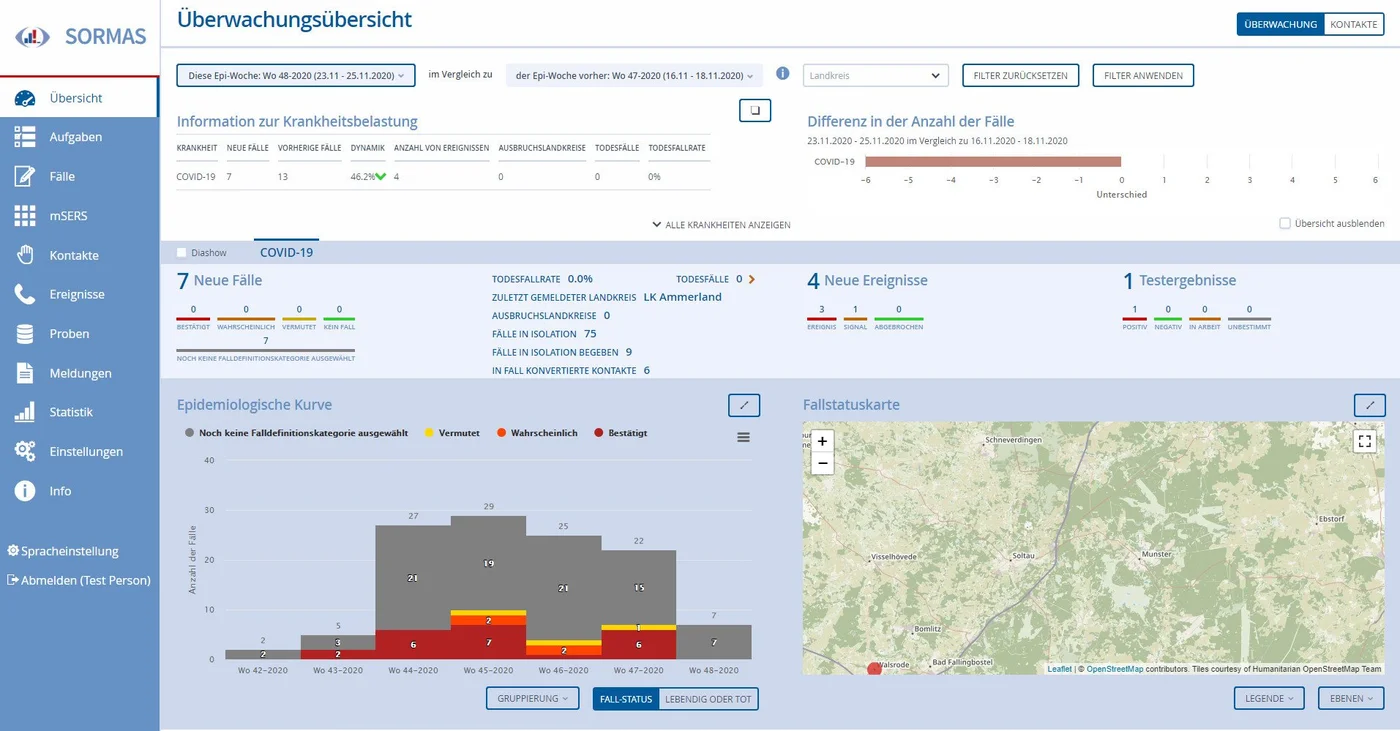The height and width of the screenshot is (731, 1400).
Task: Open the OpenStreetMap attribution link
Action: (x=1115, y=669)
